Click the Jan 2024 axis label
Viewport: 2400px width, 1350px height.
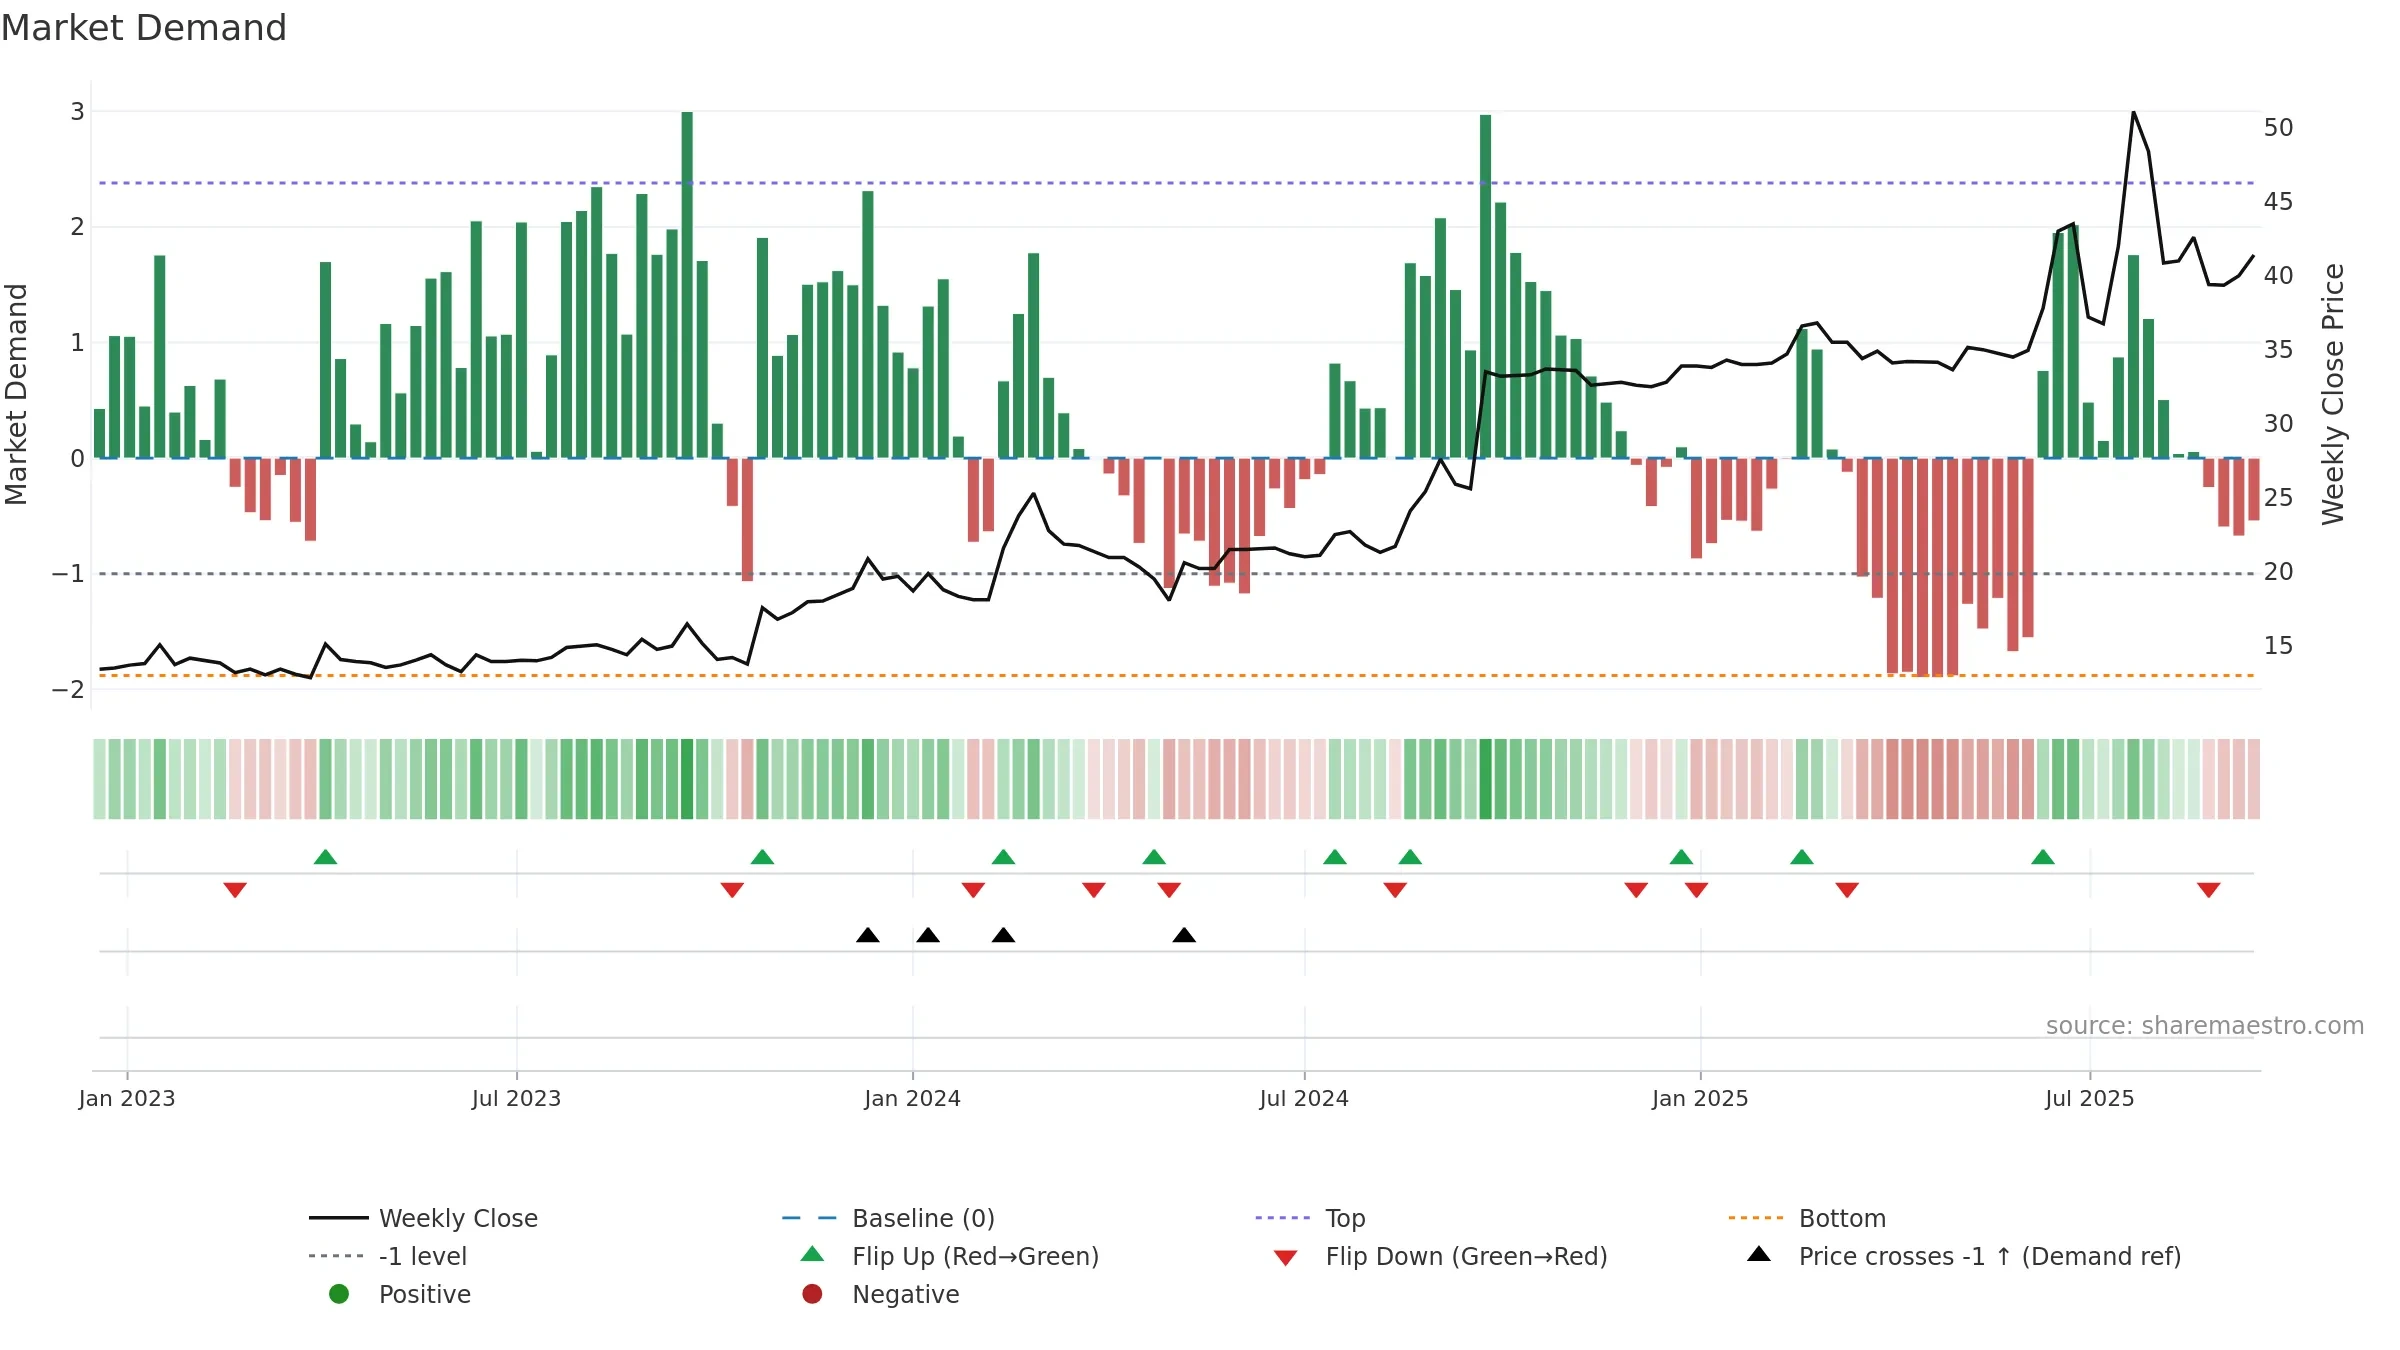[912, 1098]
